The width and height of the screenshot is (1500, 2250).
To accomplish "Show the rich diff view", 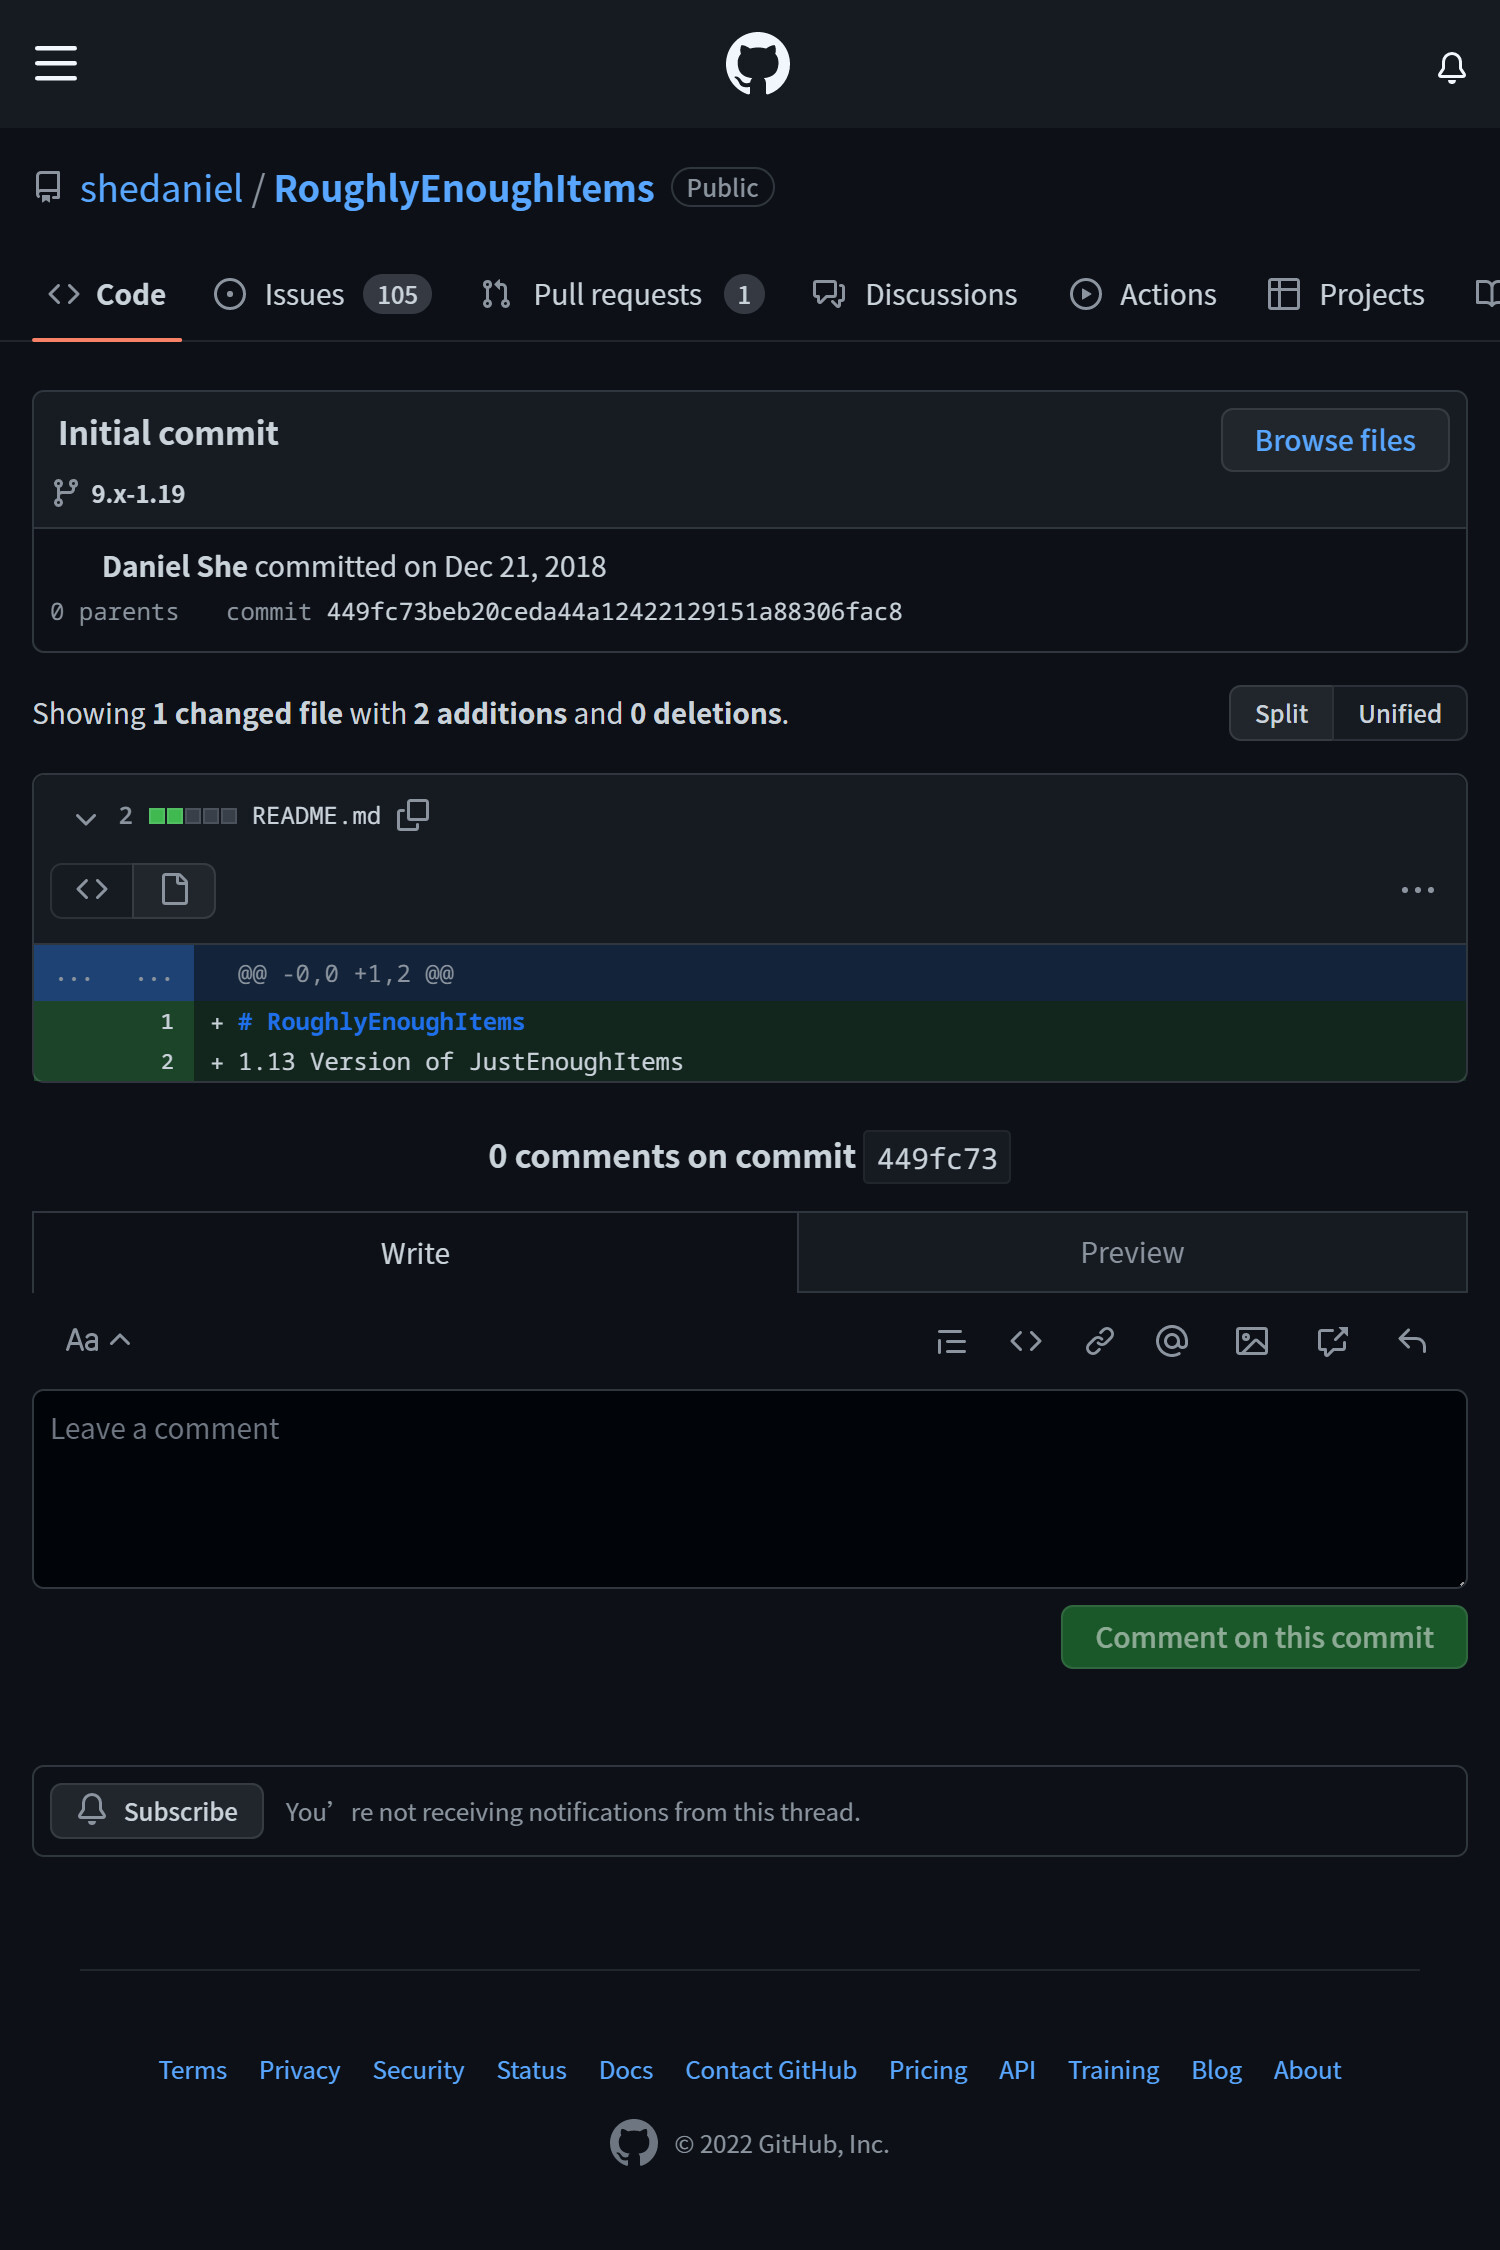I will click(x=175, y=889).
